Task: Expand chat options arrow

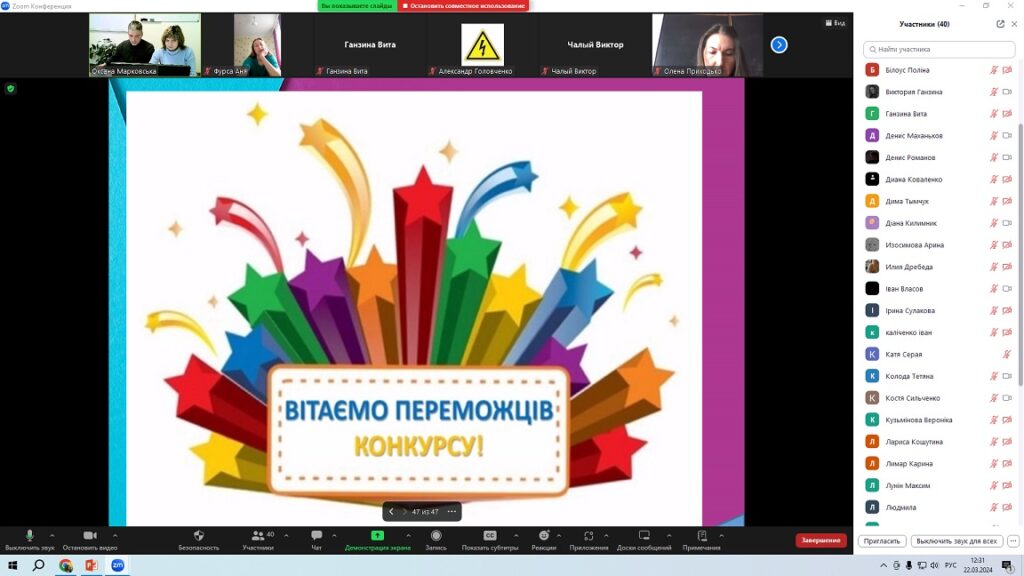Action: [x=334, y=536]
